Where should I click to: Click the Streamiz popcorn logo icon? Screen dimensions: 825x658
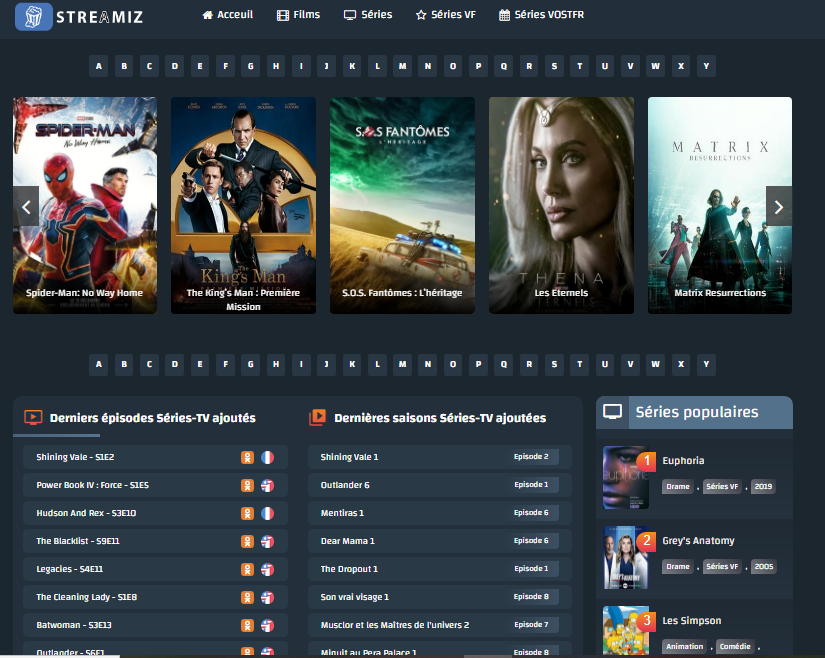pyautogui.click(x=34, y=16)
